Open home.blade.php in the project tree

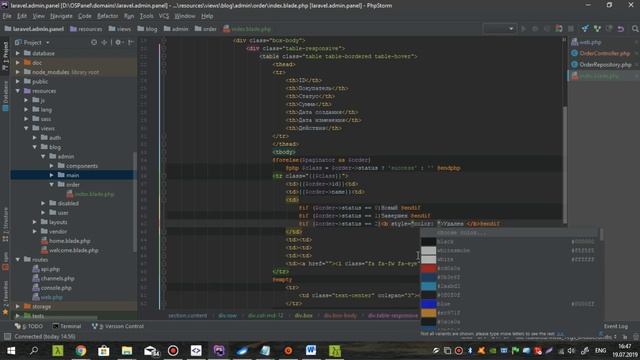[69, 241]
